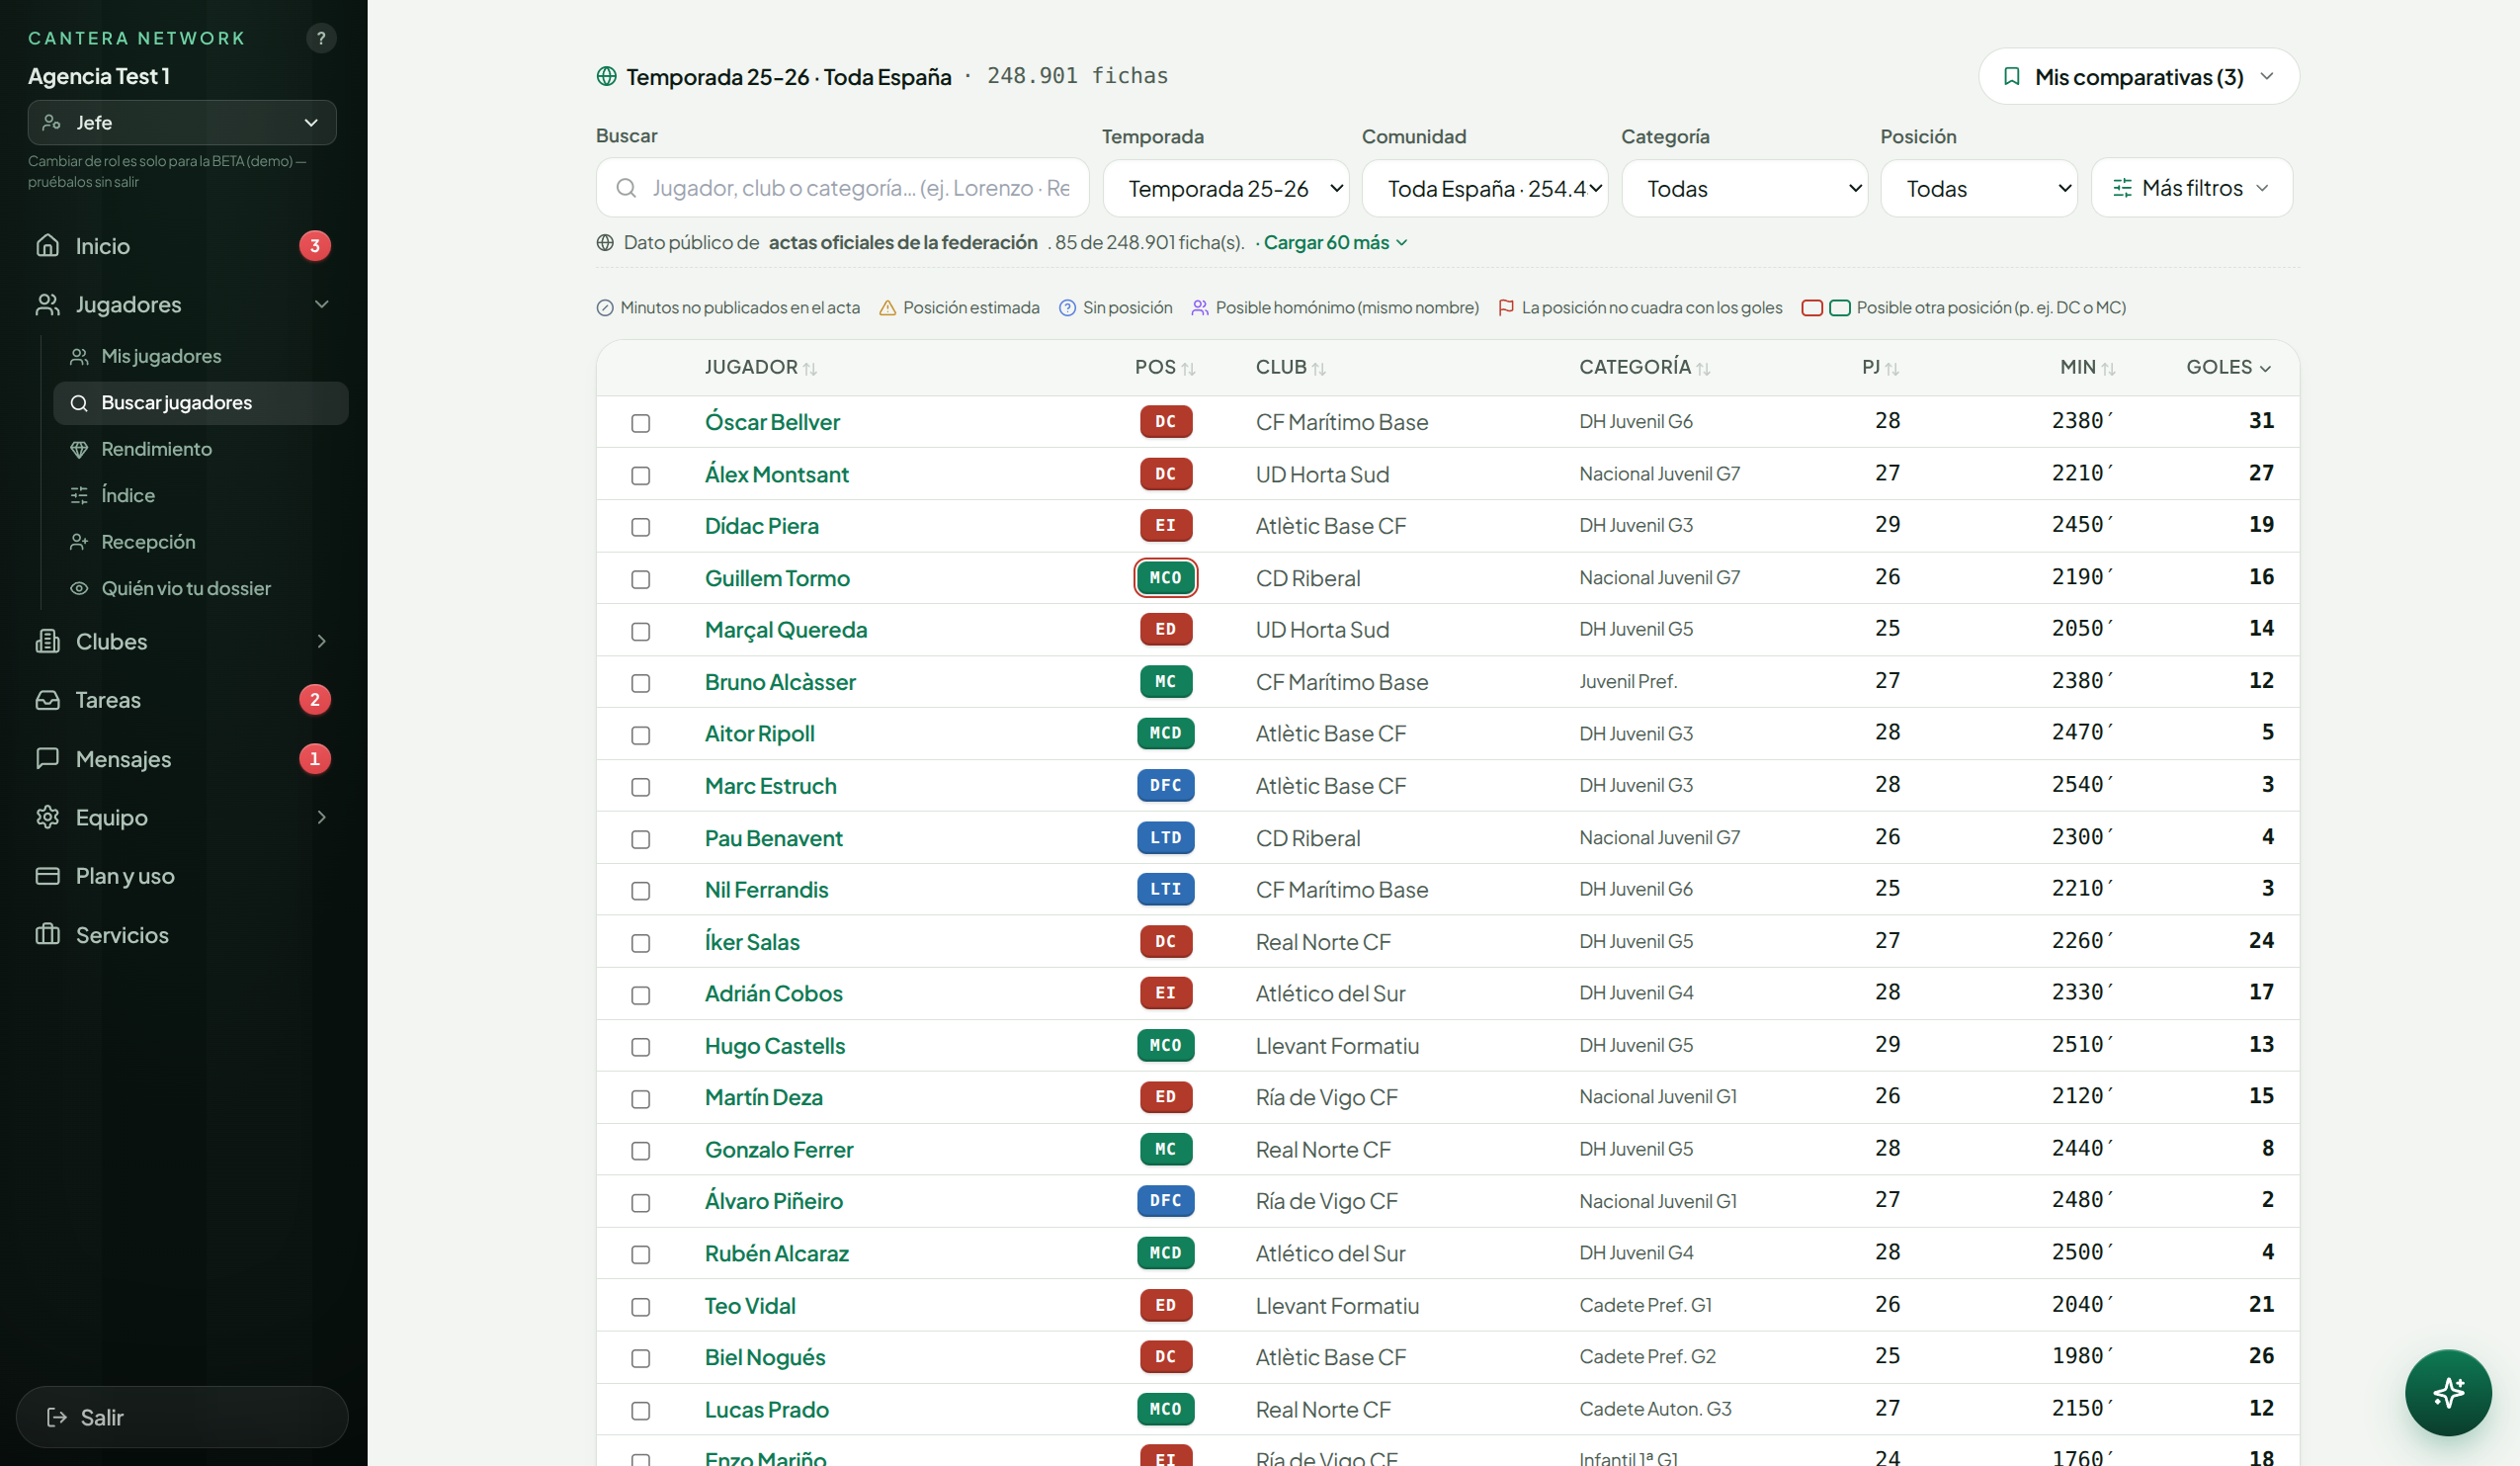Sort table by GOLES column header
The height and width of the screenshot is (1466, 2520).
pyautogui.click(x=2228, y=367)
